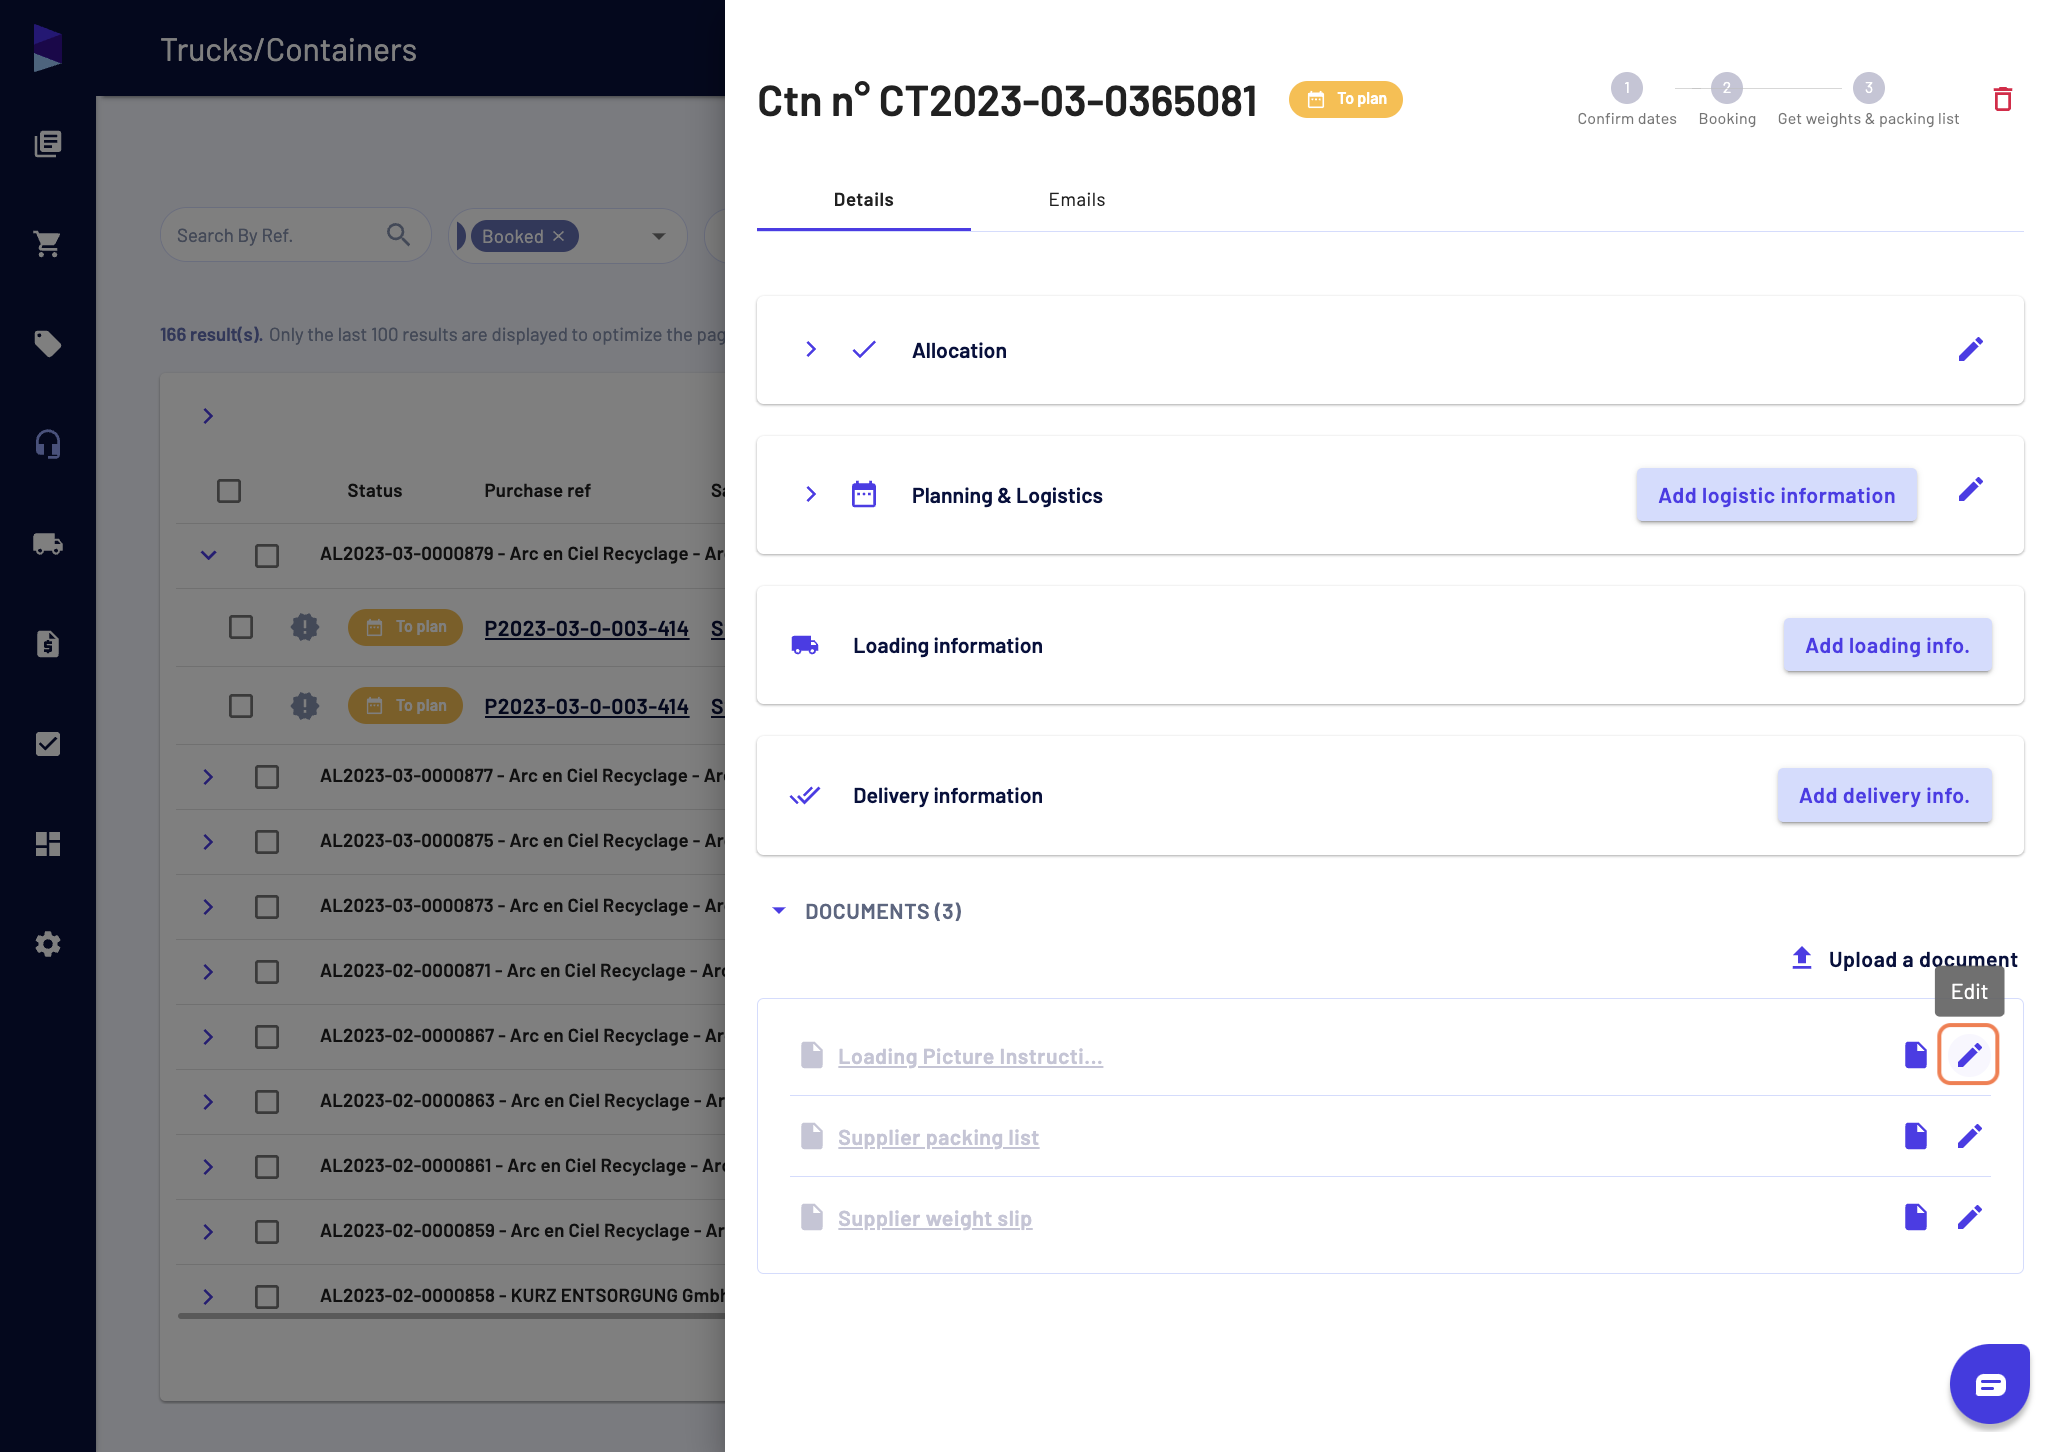The width and height of the screenshot is (2056, 1452).
Task: Click Add loading info. button
Action: (1887, 645)
